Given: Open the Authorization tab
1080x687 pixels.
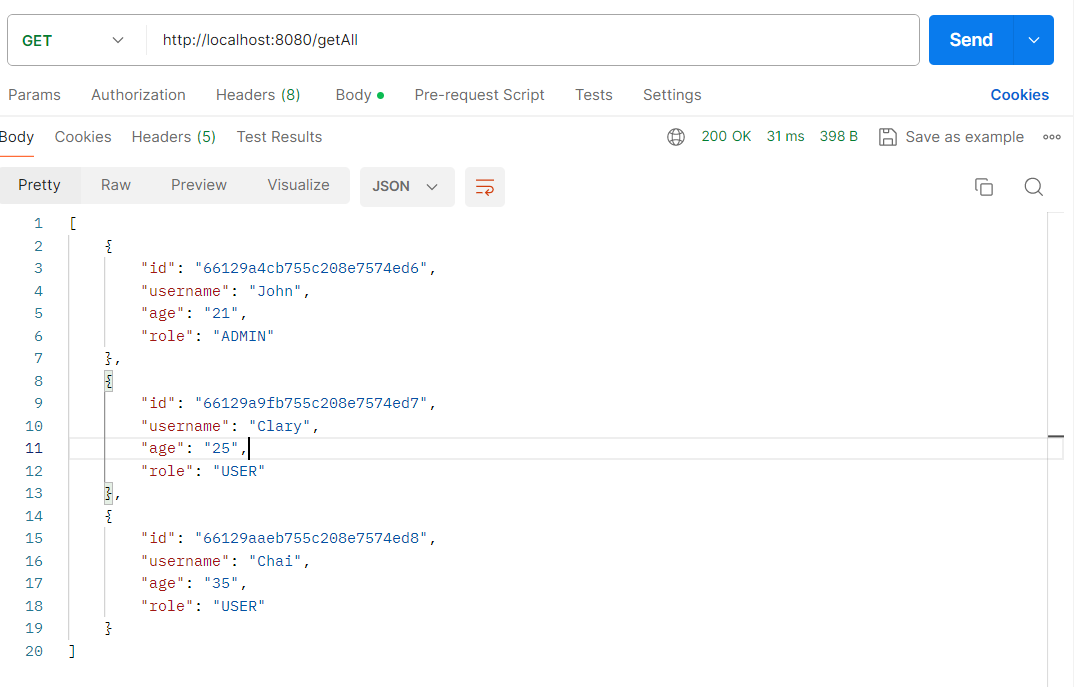Looking at the screenshot, I should [138, 95].
